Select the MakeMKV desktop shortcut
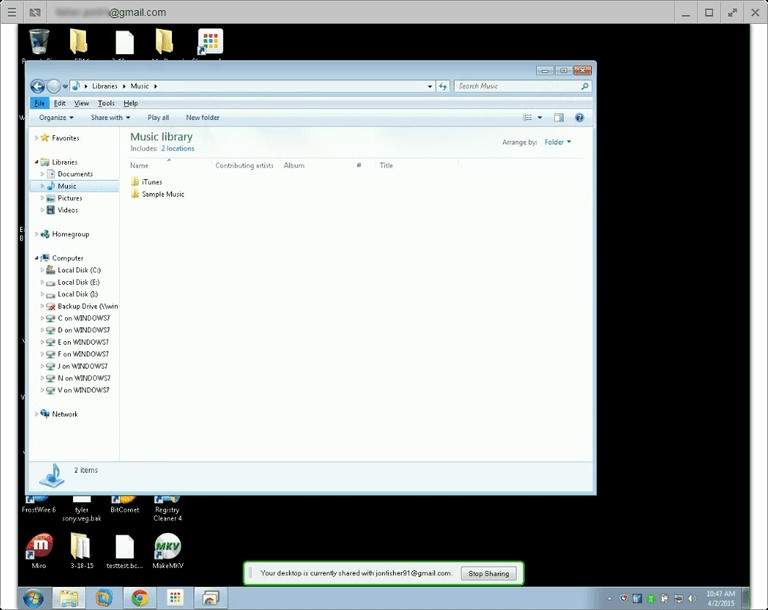This screenshot has width=768, height=610. [168, 551]
